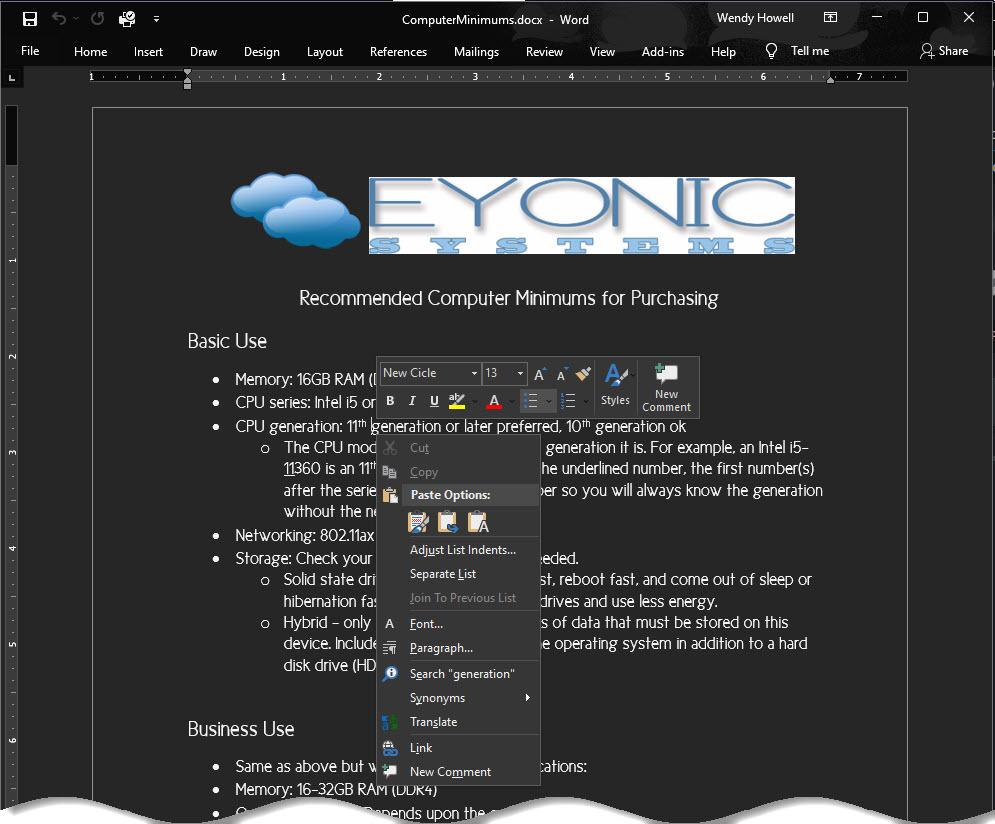
Task: Choose Adjust List Indents from context menu
Action: 458,550
